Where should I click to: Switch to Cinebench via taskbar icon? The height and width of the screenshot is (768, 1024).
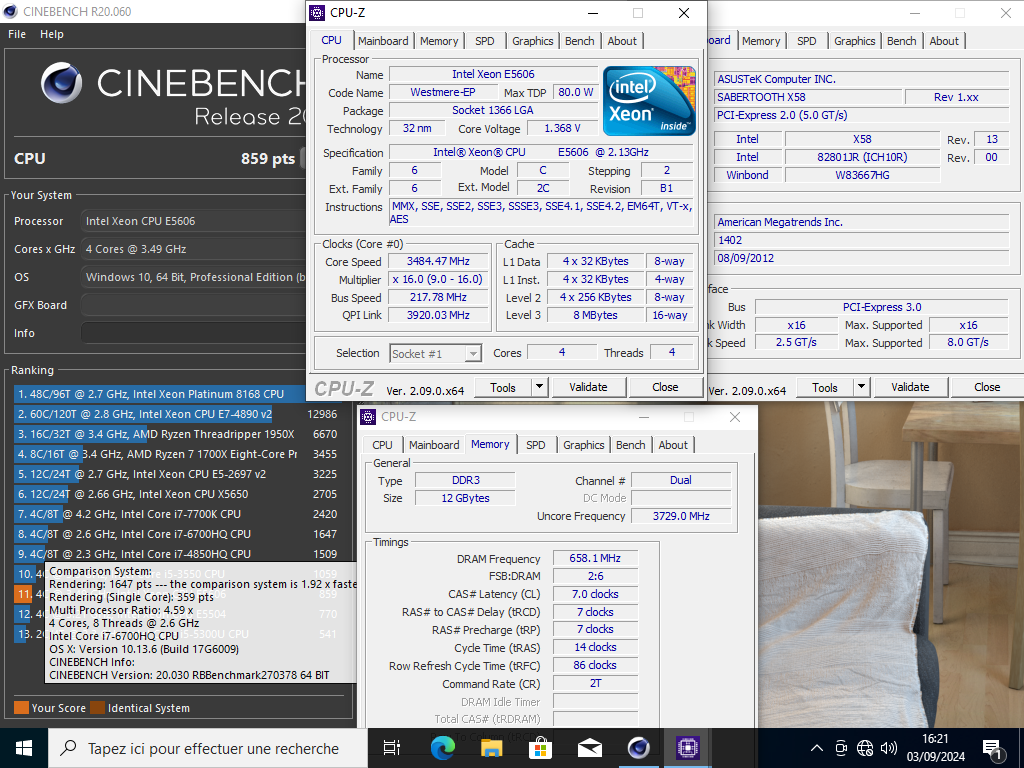639,748
